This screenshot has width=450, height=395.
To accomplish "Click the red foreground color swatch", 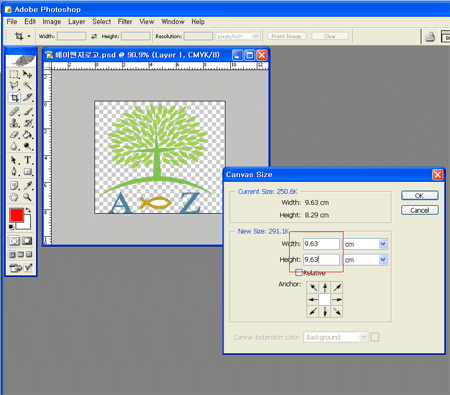I will (16, 214).
